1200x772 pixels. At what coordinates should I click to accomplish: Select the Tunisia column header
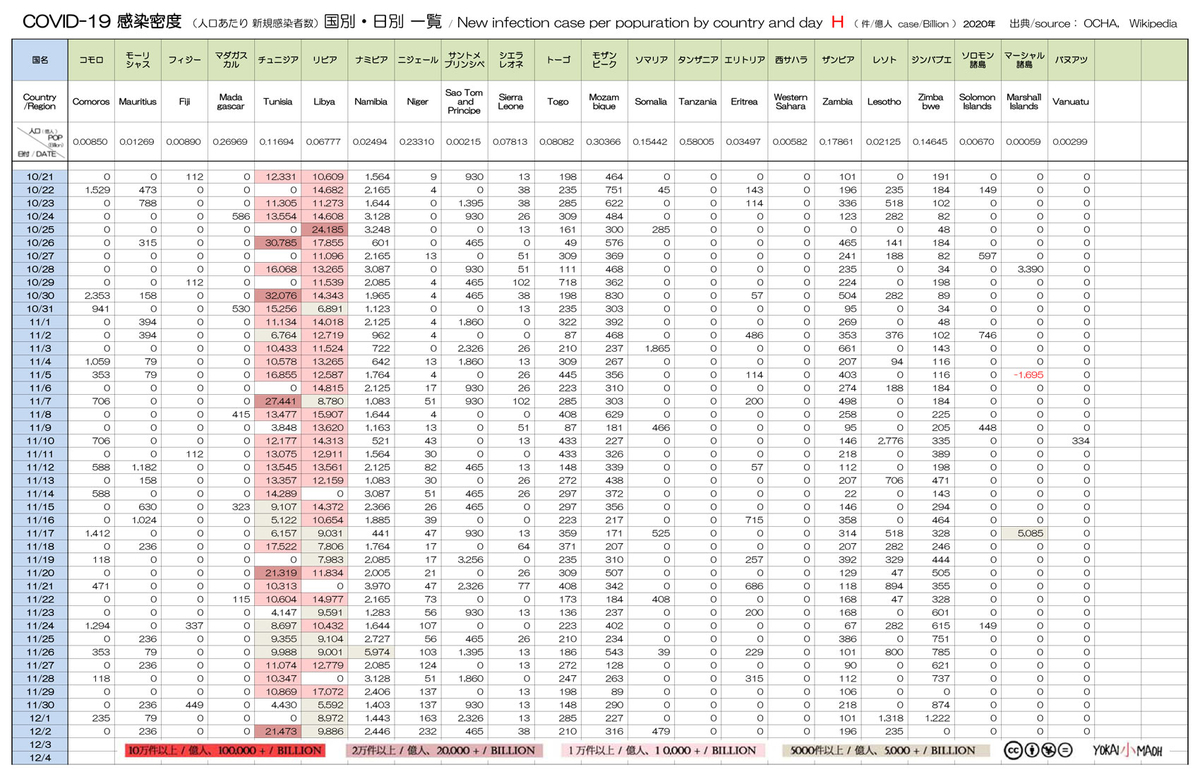click(277, 101)
